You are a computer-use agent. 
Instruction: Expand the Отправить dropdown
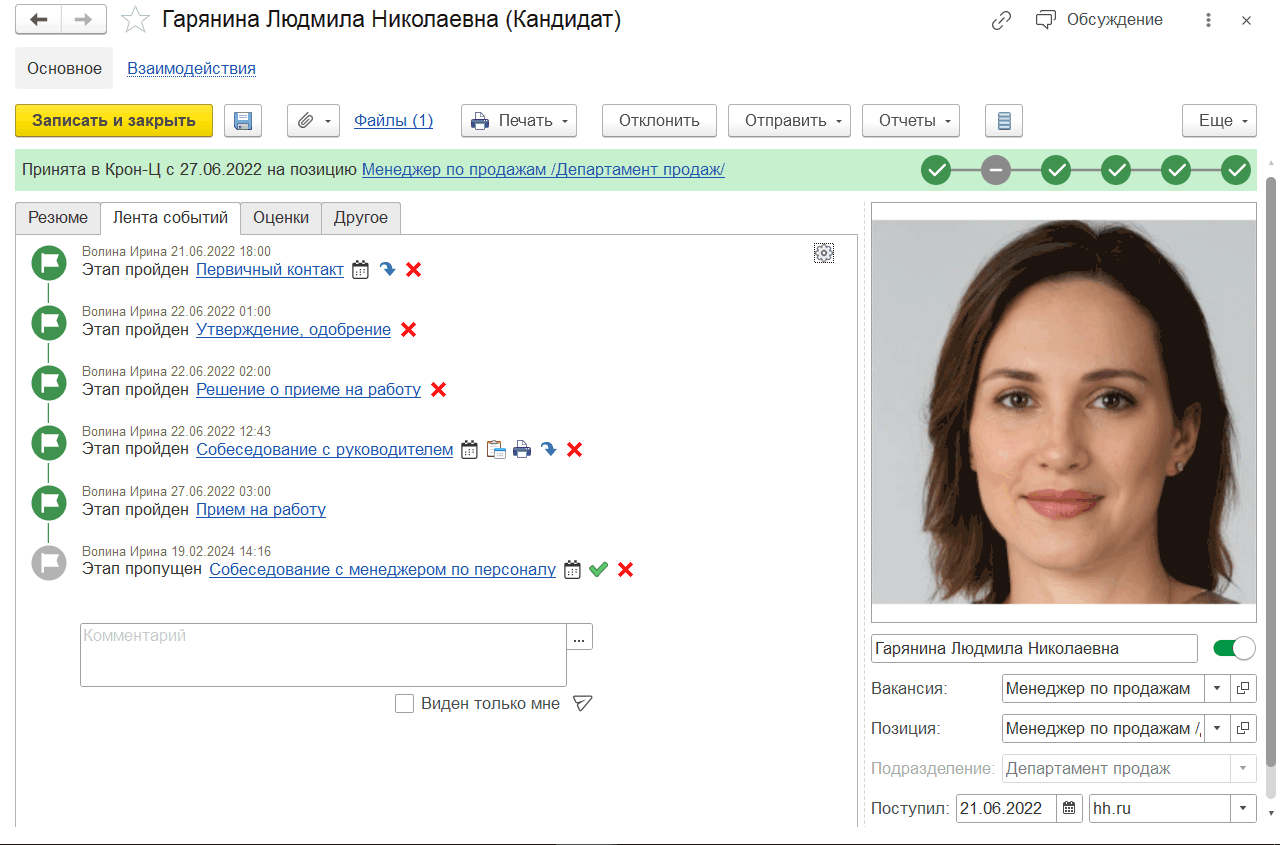tap(789, 121)
